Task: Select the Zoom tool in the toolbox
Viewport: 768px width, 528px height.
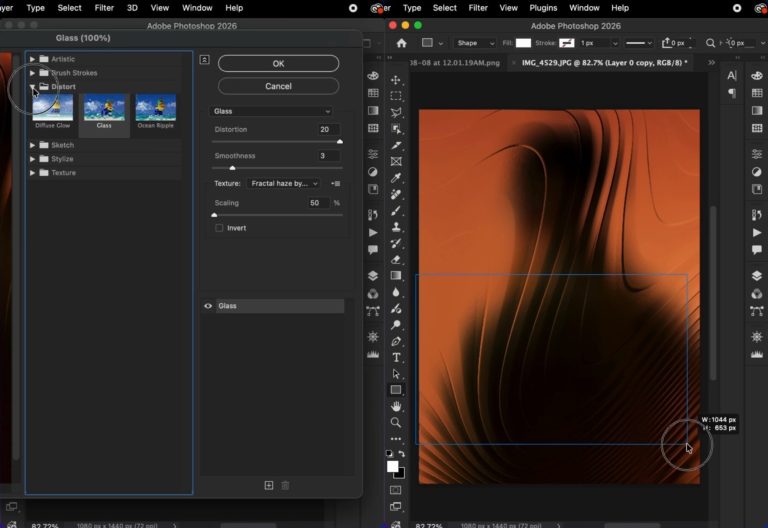Action: click(396, 423)
